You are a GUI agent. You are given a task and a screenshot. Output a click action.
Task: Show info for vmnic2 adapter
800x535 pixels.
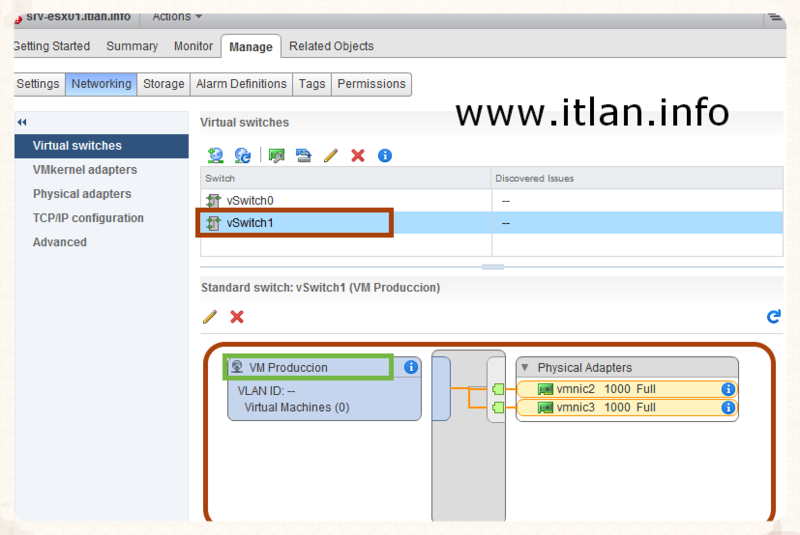coord(728,389)
